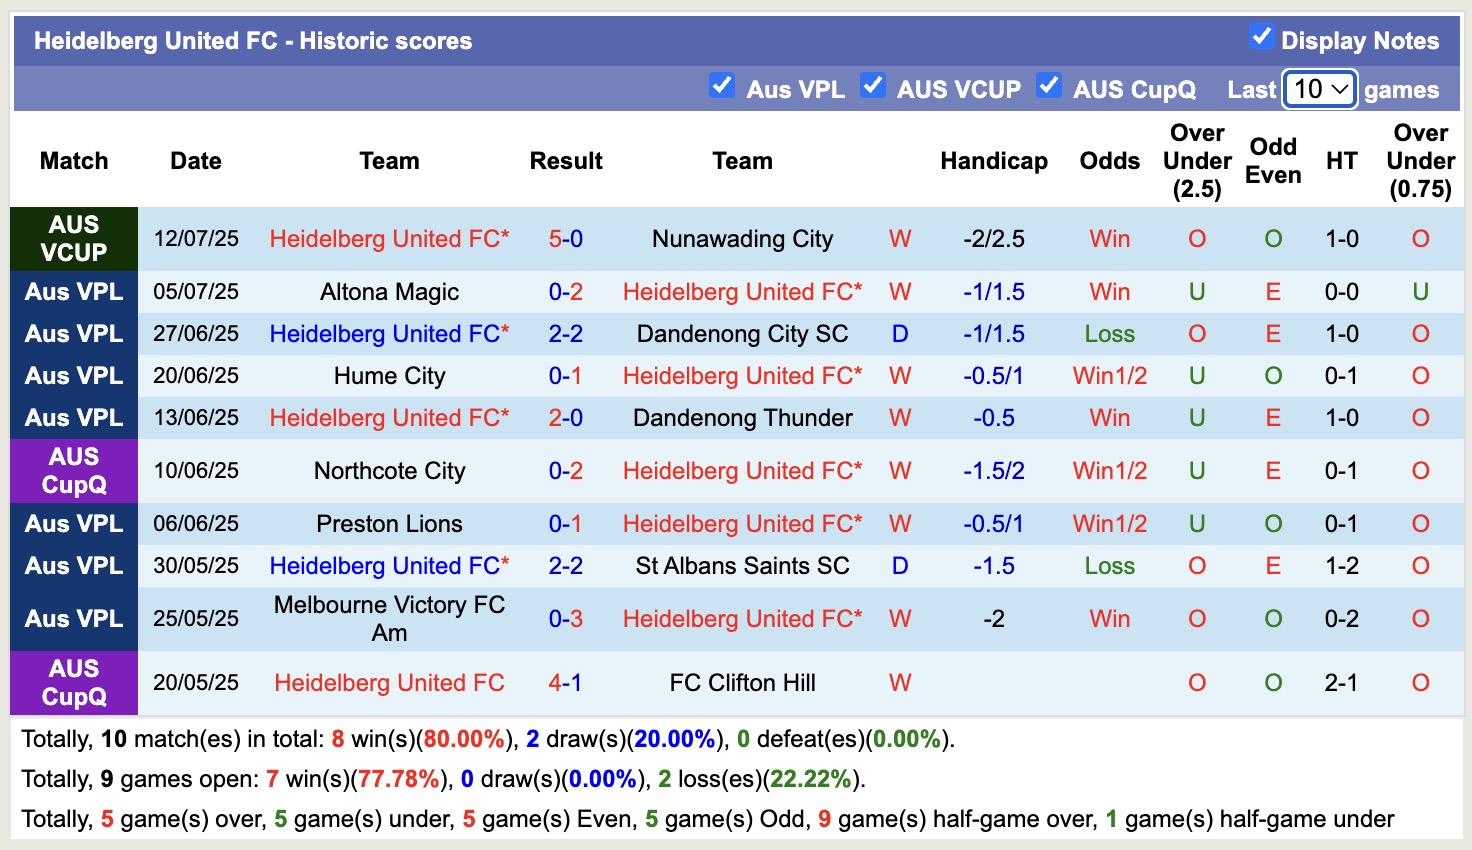Open the games count dropdown showing 10
Image resolution: width=1472 pixels, height=850 pixels.
tap(1318, 89)
